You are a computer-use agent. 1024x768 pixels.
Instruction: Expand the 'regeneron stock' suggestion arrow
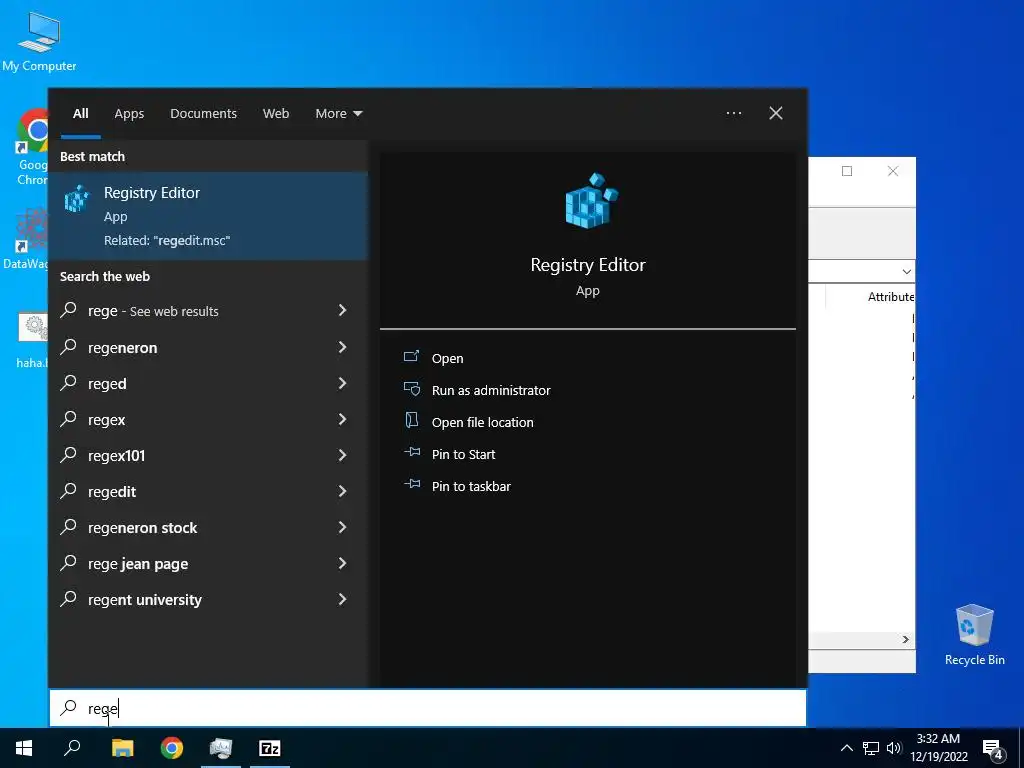[342, 526]
